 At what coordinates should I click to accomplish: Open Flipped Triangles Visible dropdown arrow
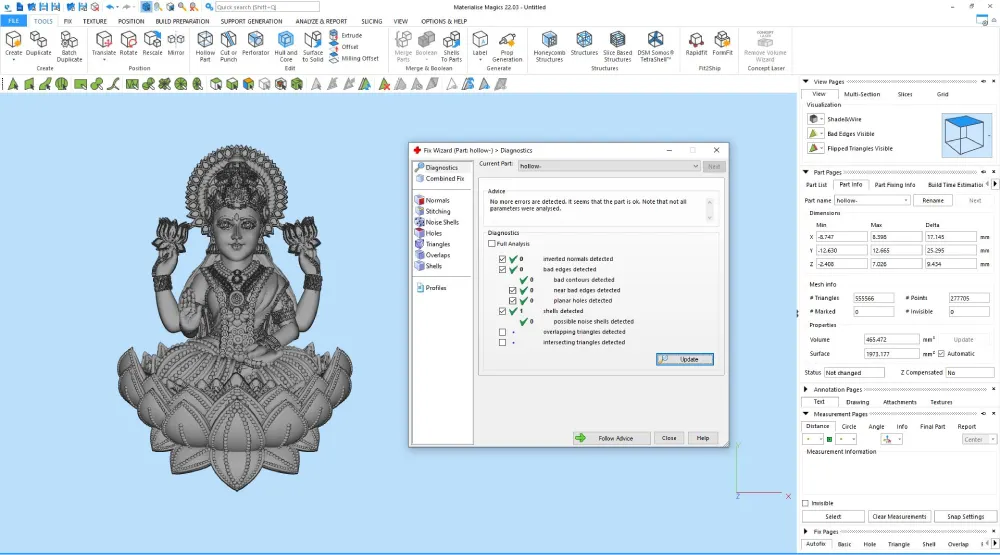pos(821,149)
